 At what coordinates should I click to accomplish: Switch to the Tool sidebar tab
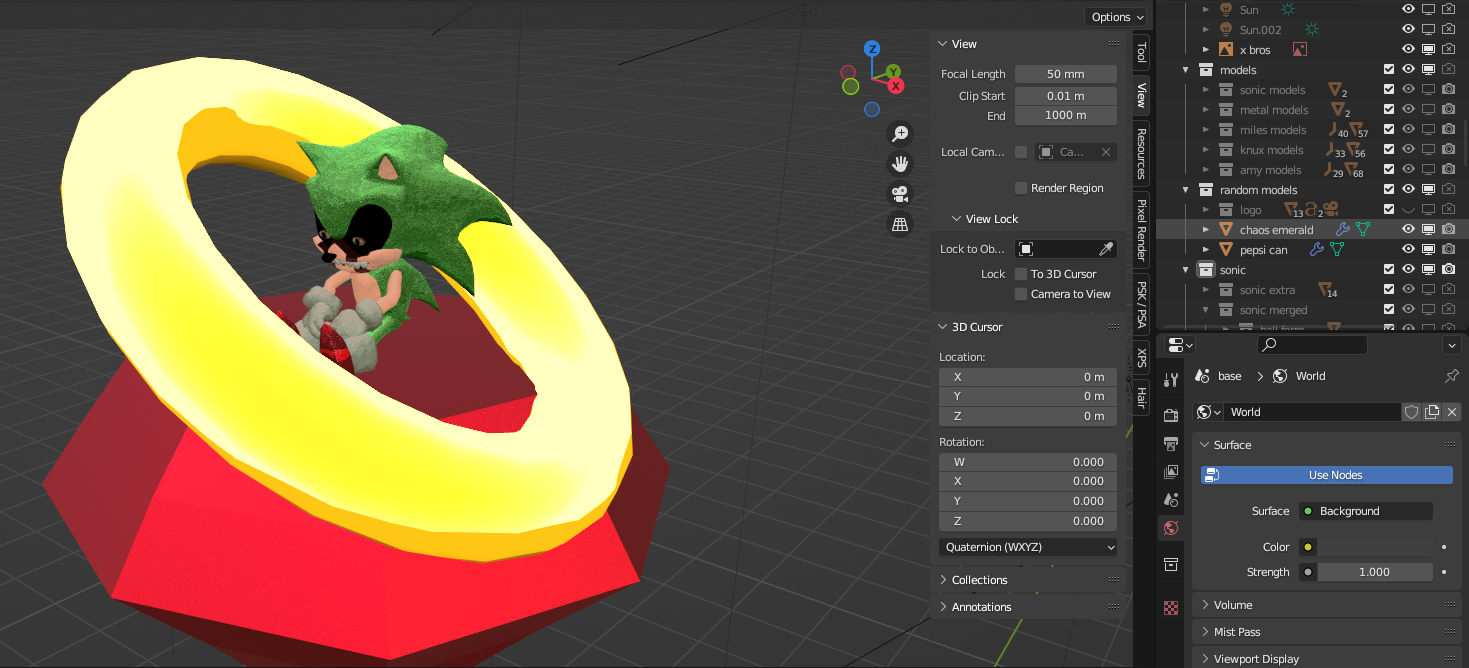(1141, 53)
